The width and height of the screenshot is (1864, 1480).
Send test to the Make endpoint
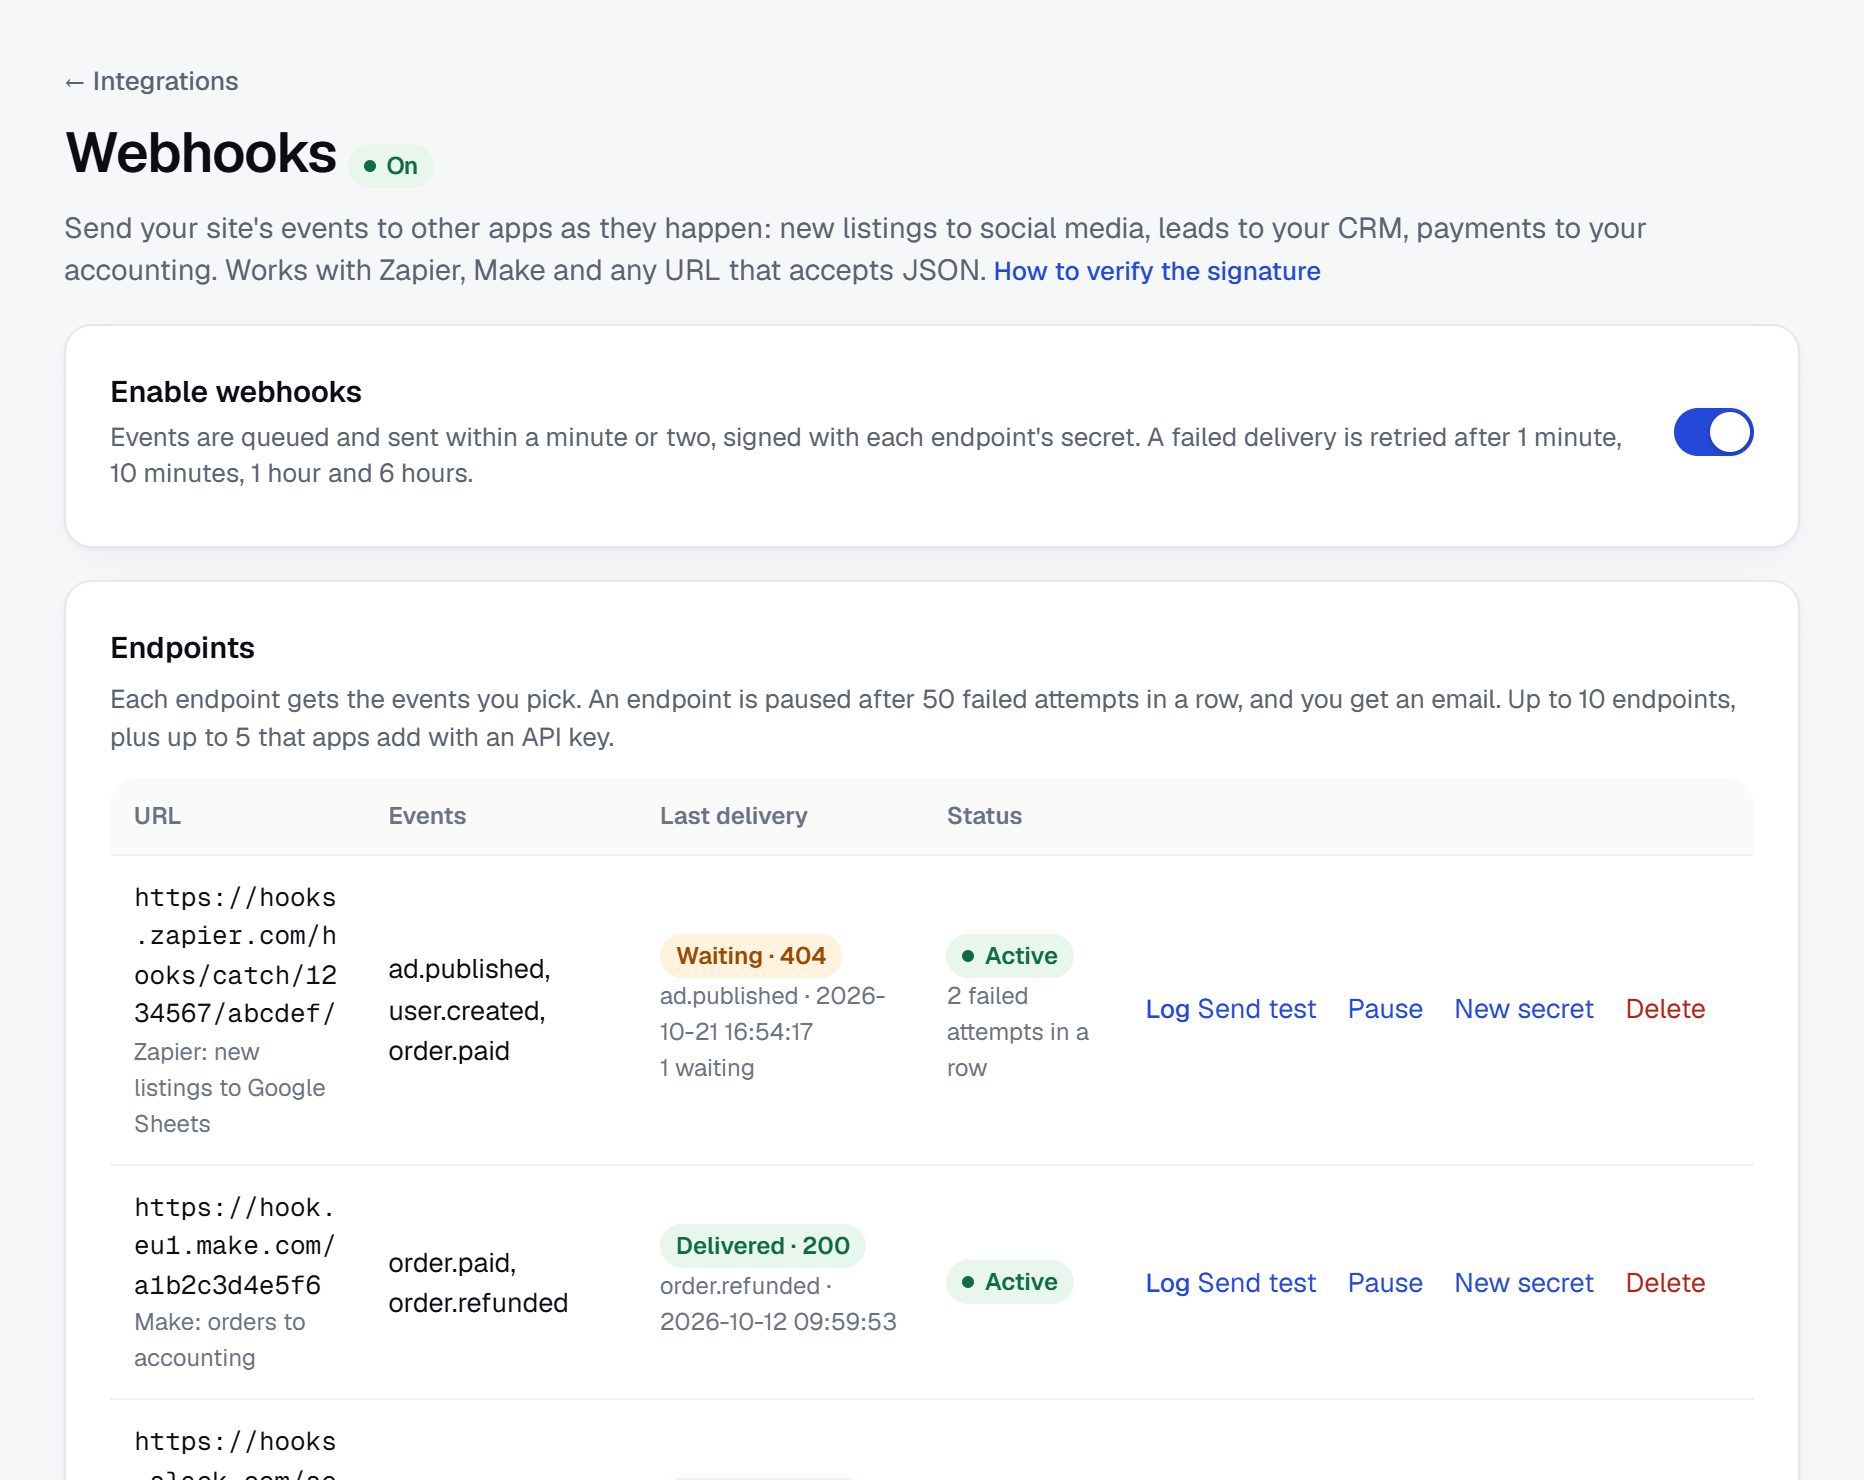tap(1256, 1283)
